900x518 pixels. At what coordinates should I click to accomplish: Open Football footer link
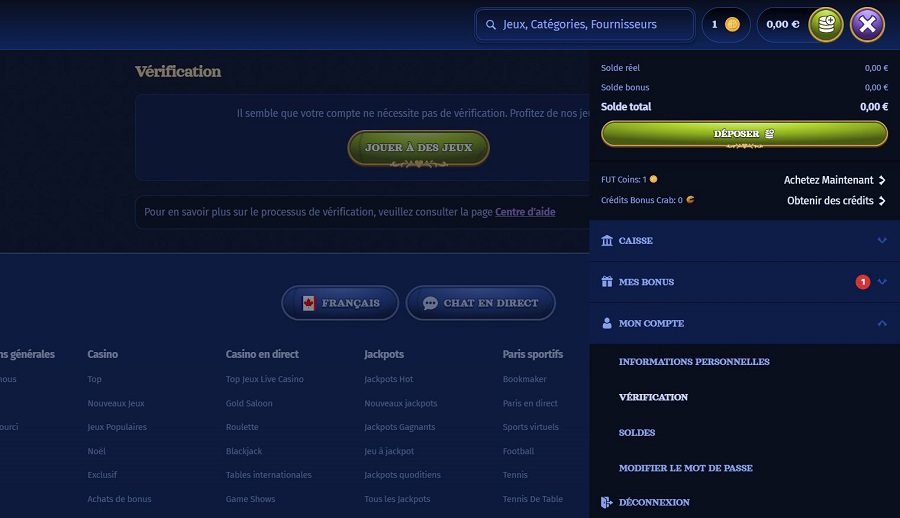tap(518, 451)
